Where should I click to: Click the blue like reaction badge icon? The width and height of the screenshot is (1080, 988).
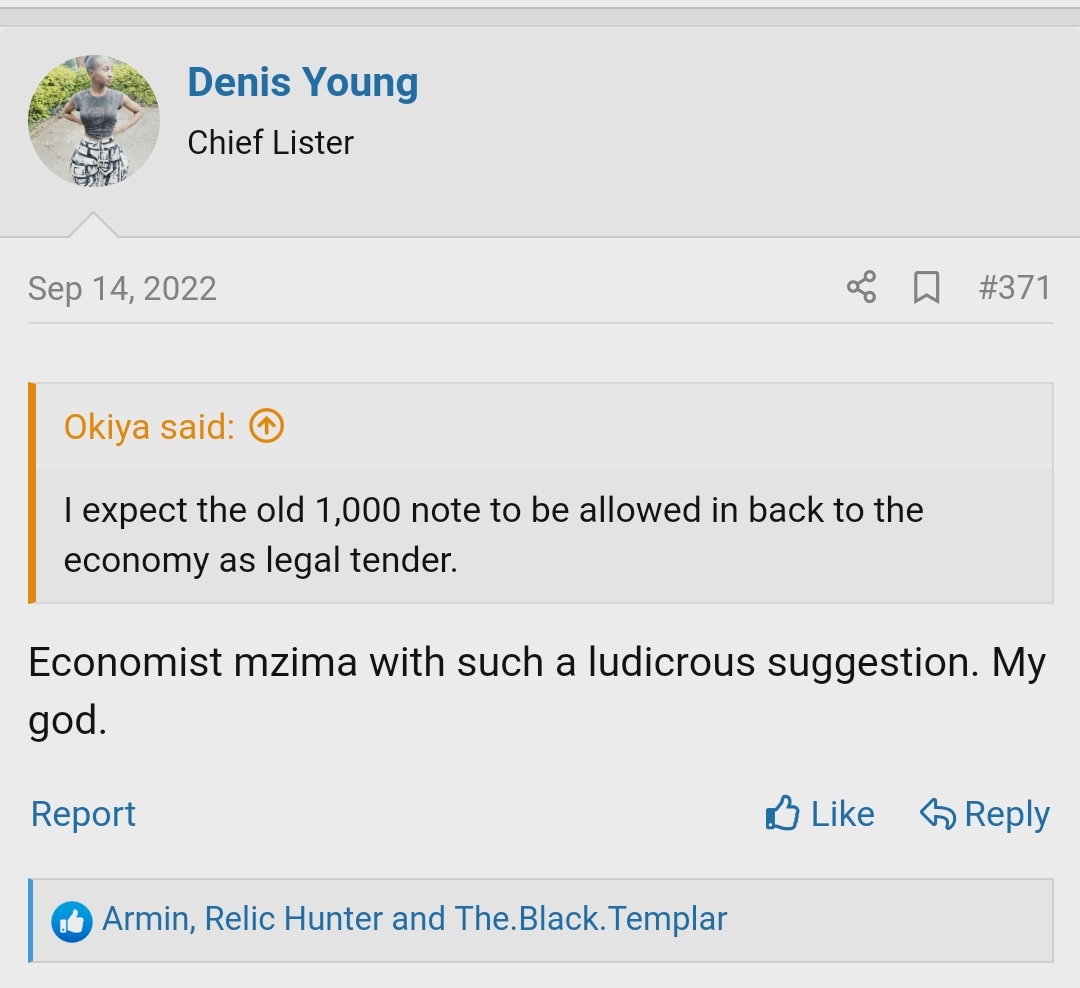pos(72,921)
